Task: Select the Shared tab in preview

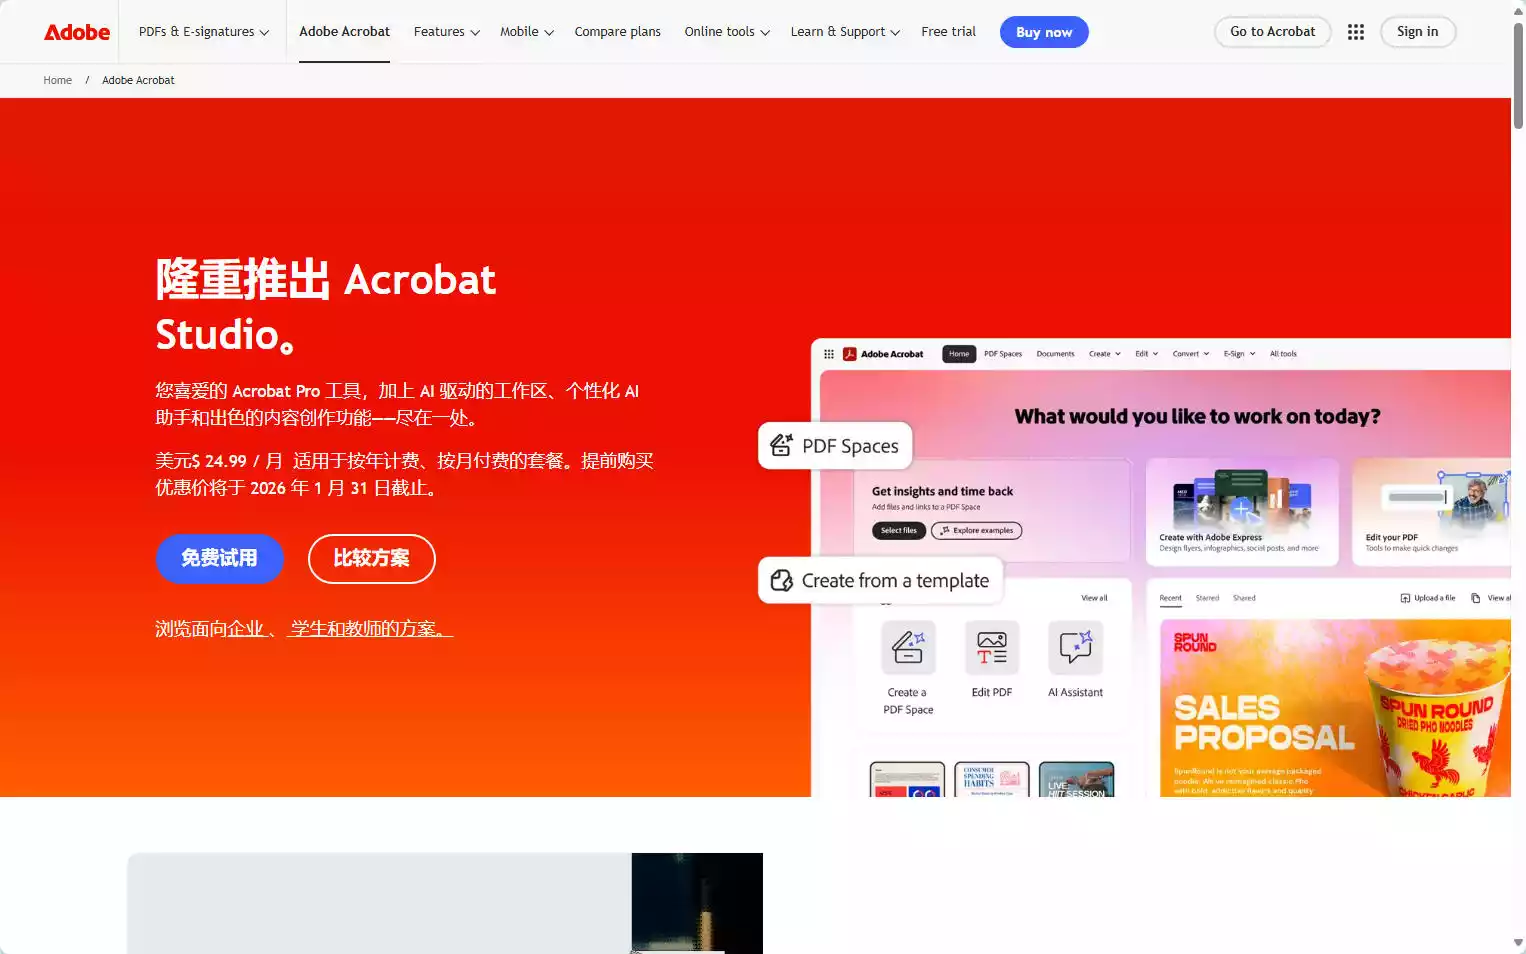Action: point(1244,598)
